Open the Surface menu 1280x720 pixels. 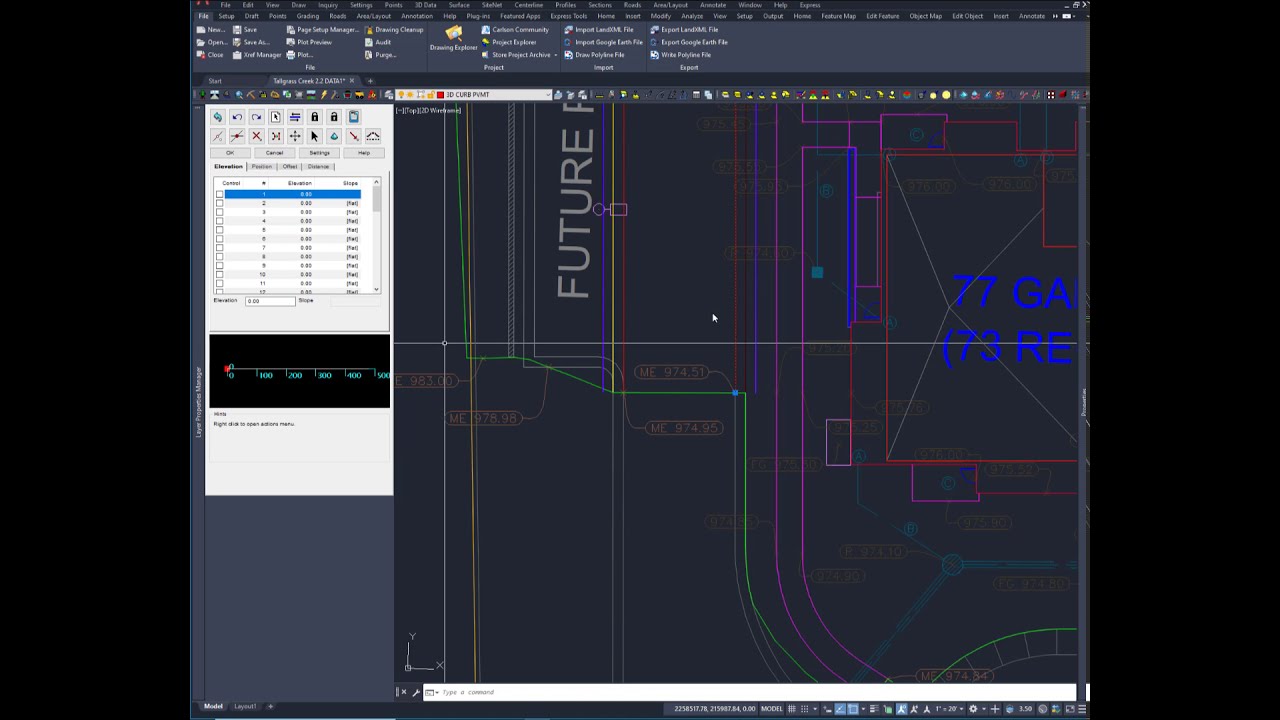tap(459, 5)
